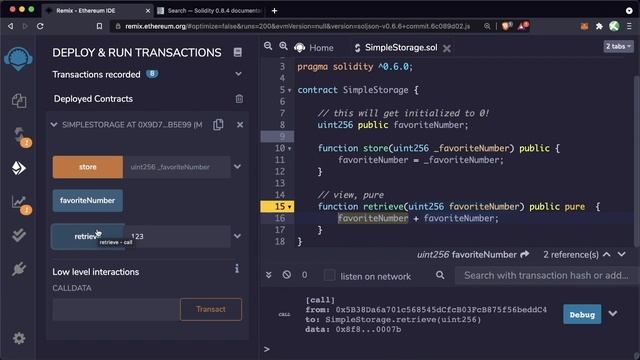Click the favoriteNumber getter button
This screenshot has height=360, width=640.
[87, 200]
